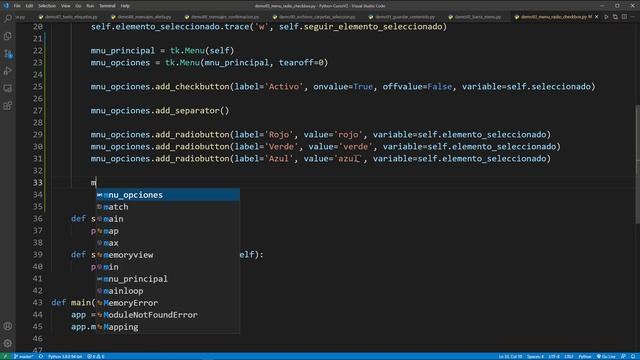Screen dimensions: 640x360
Task: Select main autocomplete suggestion
Action: 168,219
